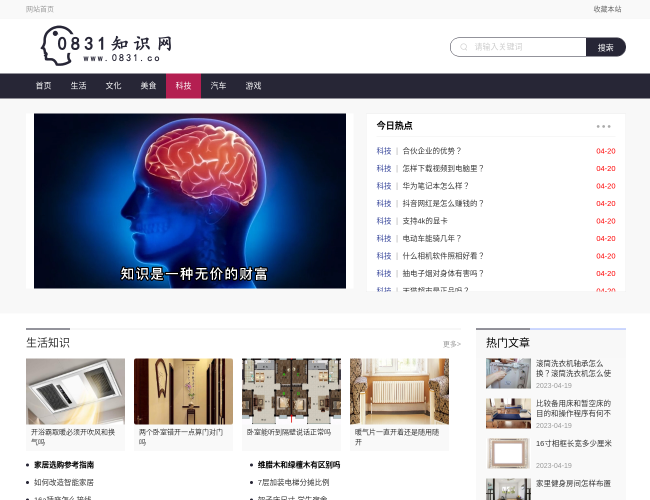Open the radiator room thumbnail
Viewport: 650px width, 500px height.
pyautogui.click(x=399, y=391)
